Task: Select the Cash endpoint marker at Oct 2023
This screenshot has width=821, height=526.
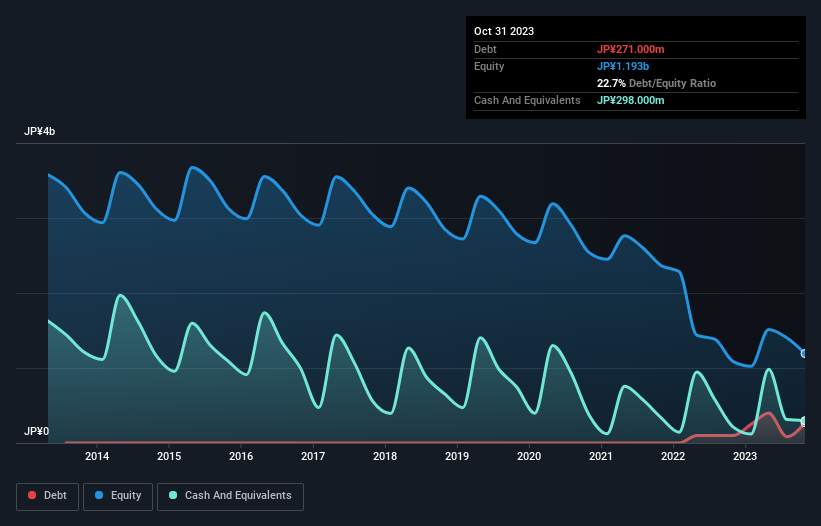Action: point(804,421)
